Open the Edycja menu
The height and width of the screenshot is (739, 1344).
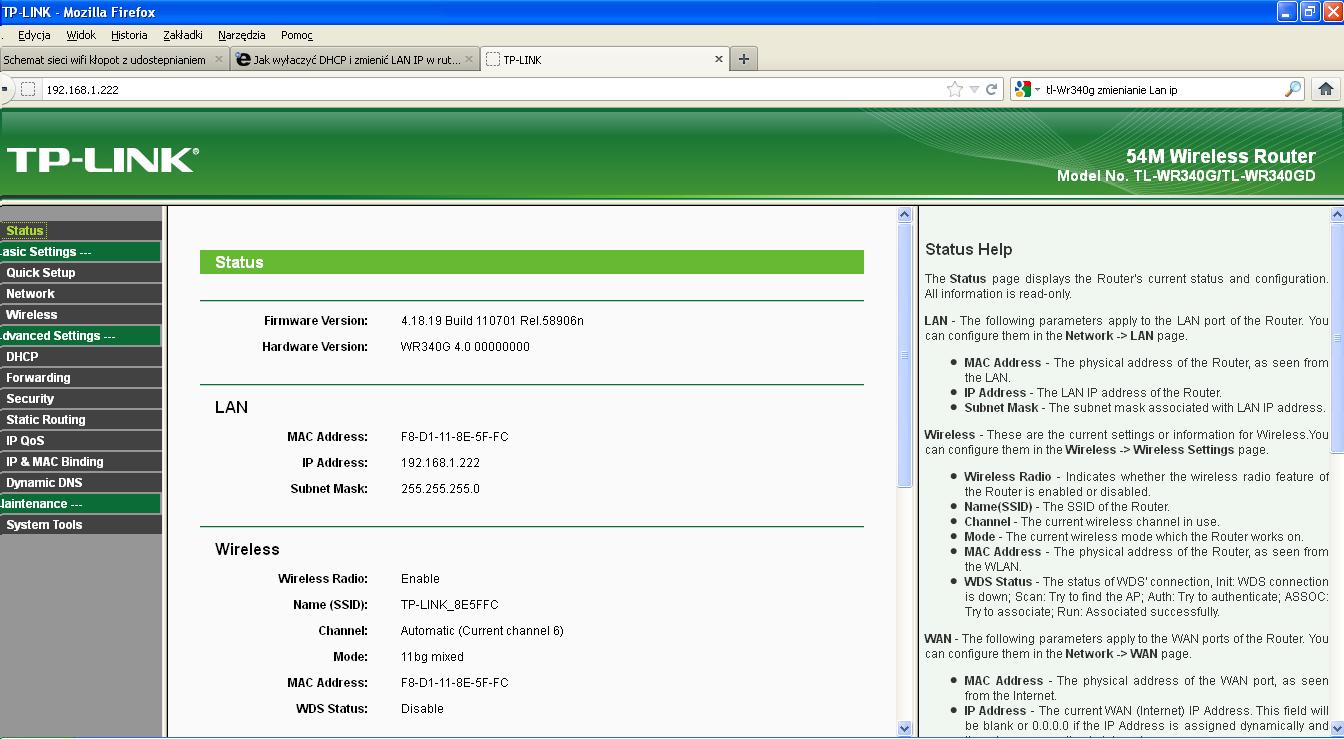click(34, 35)
